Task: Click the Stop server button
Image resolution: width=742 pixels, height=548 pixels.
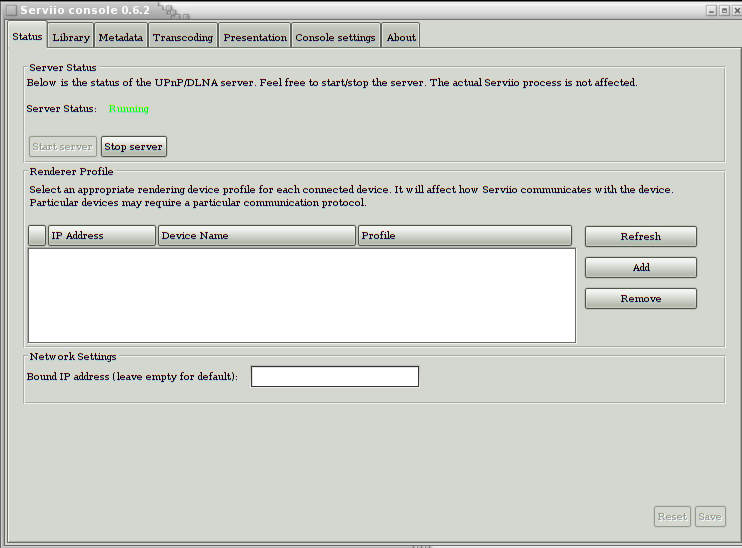Action: click(x=133, y=147)
